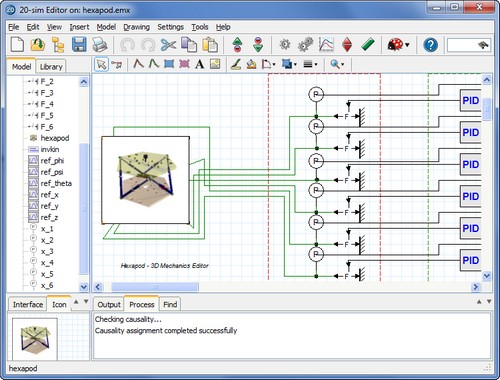Open a model file with folder icon
This screenshot has height=380, width=500.
click(38, 44)
